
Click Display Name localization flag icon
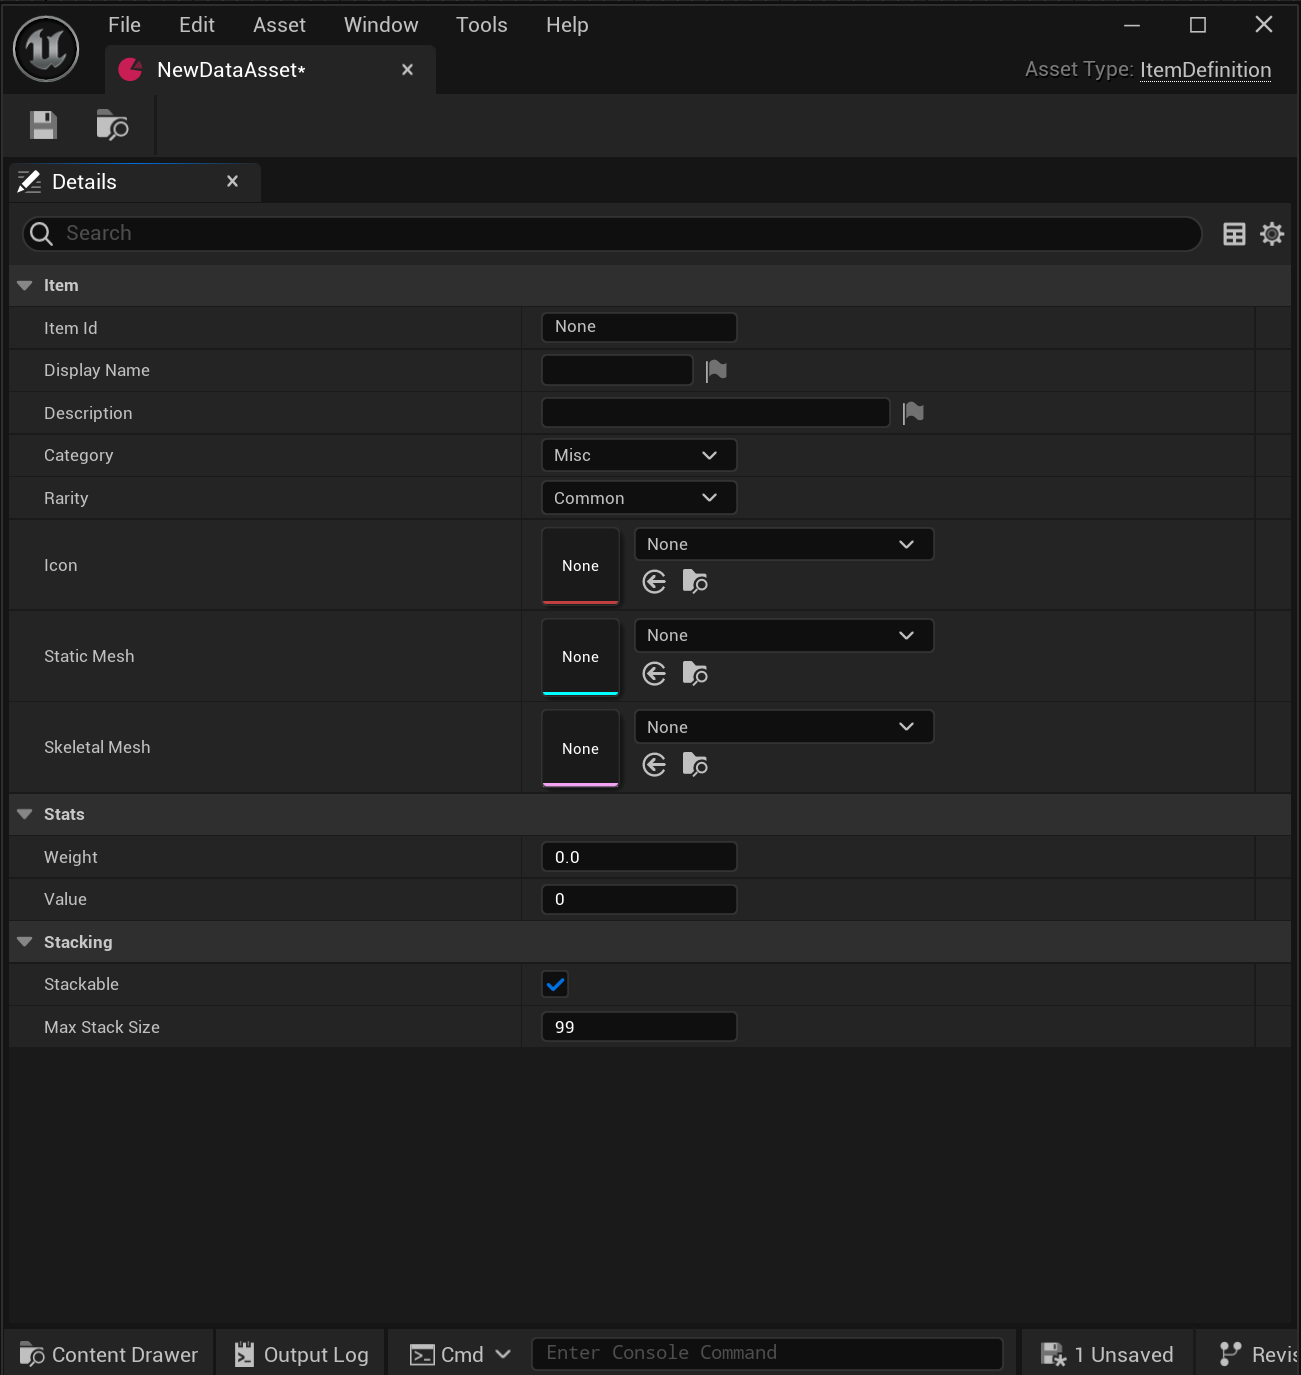point(716,371)
